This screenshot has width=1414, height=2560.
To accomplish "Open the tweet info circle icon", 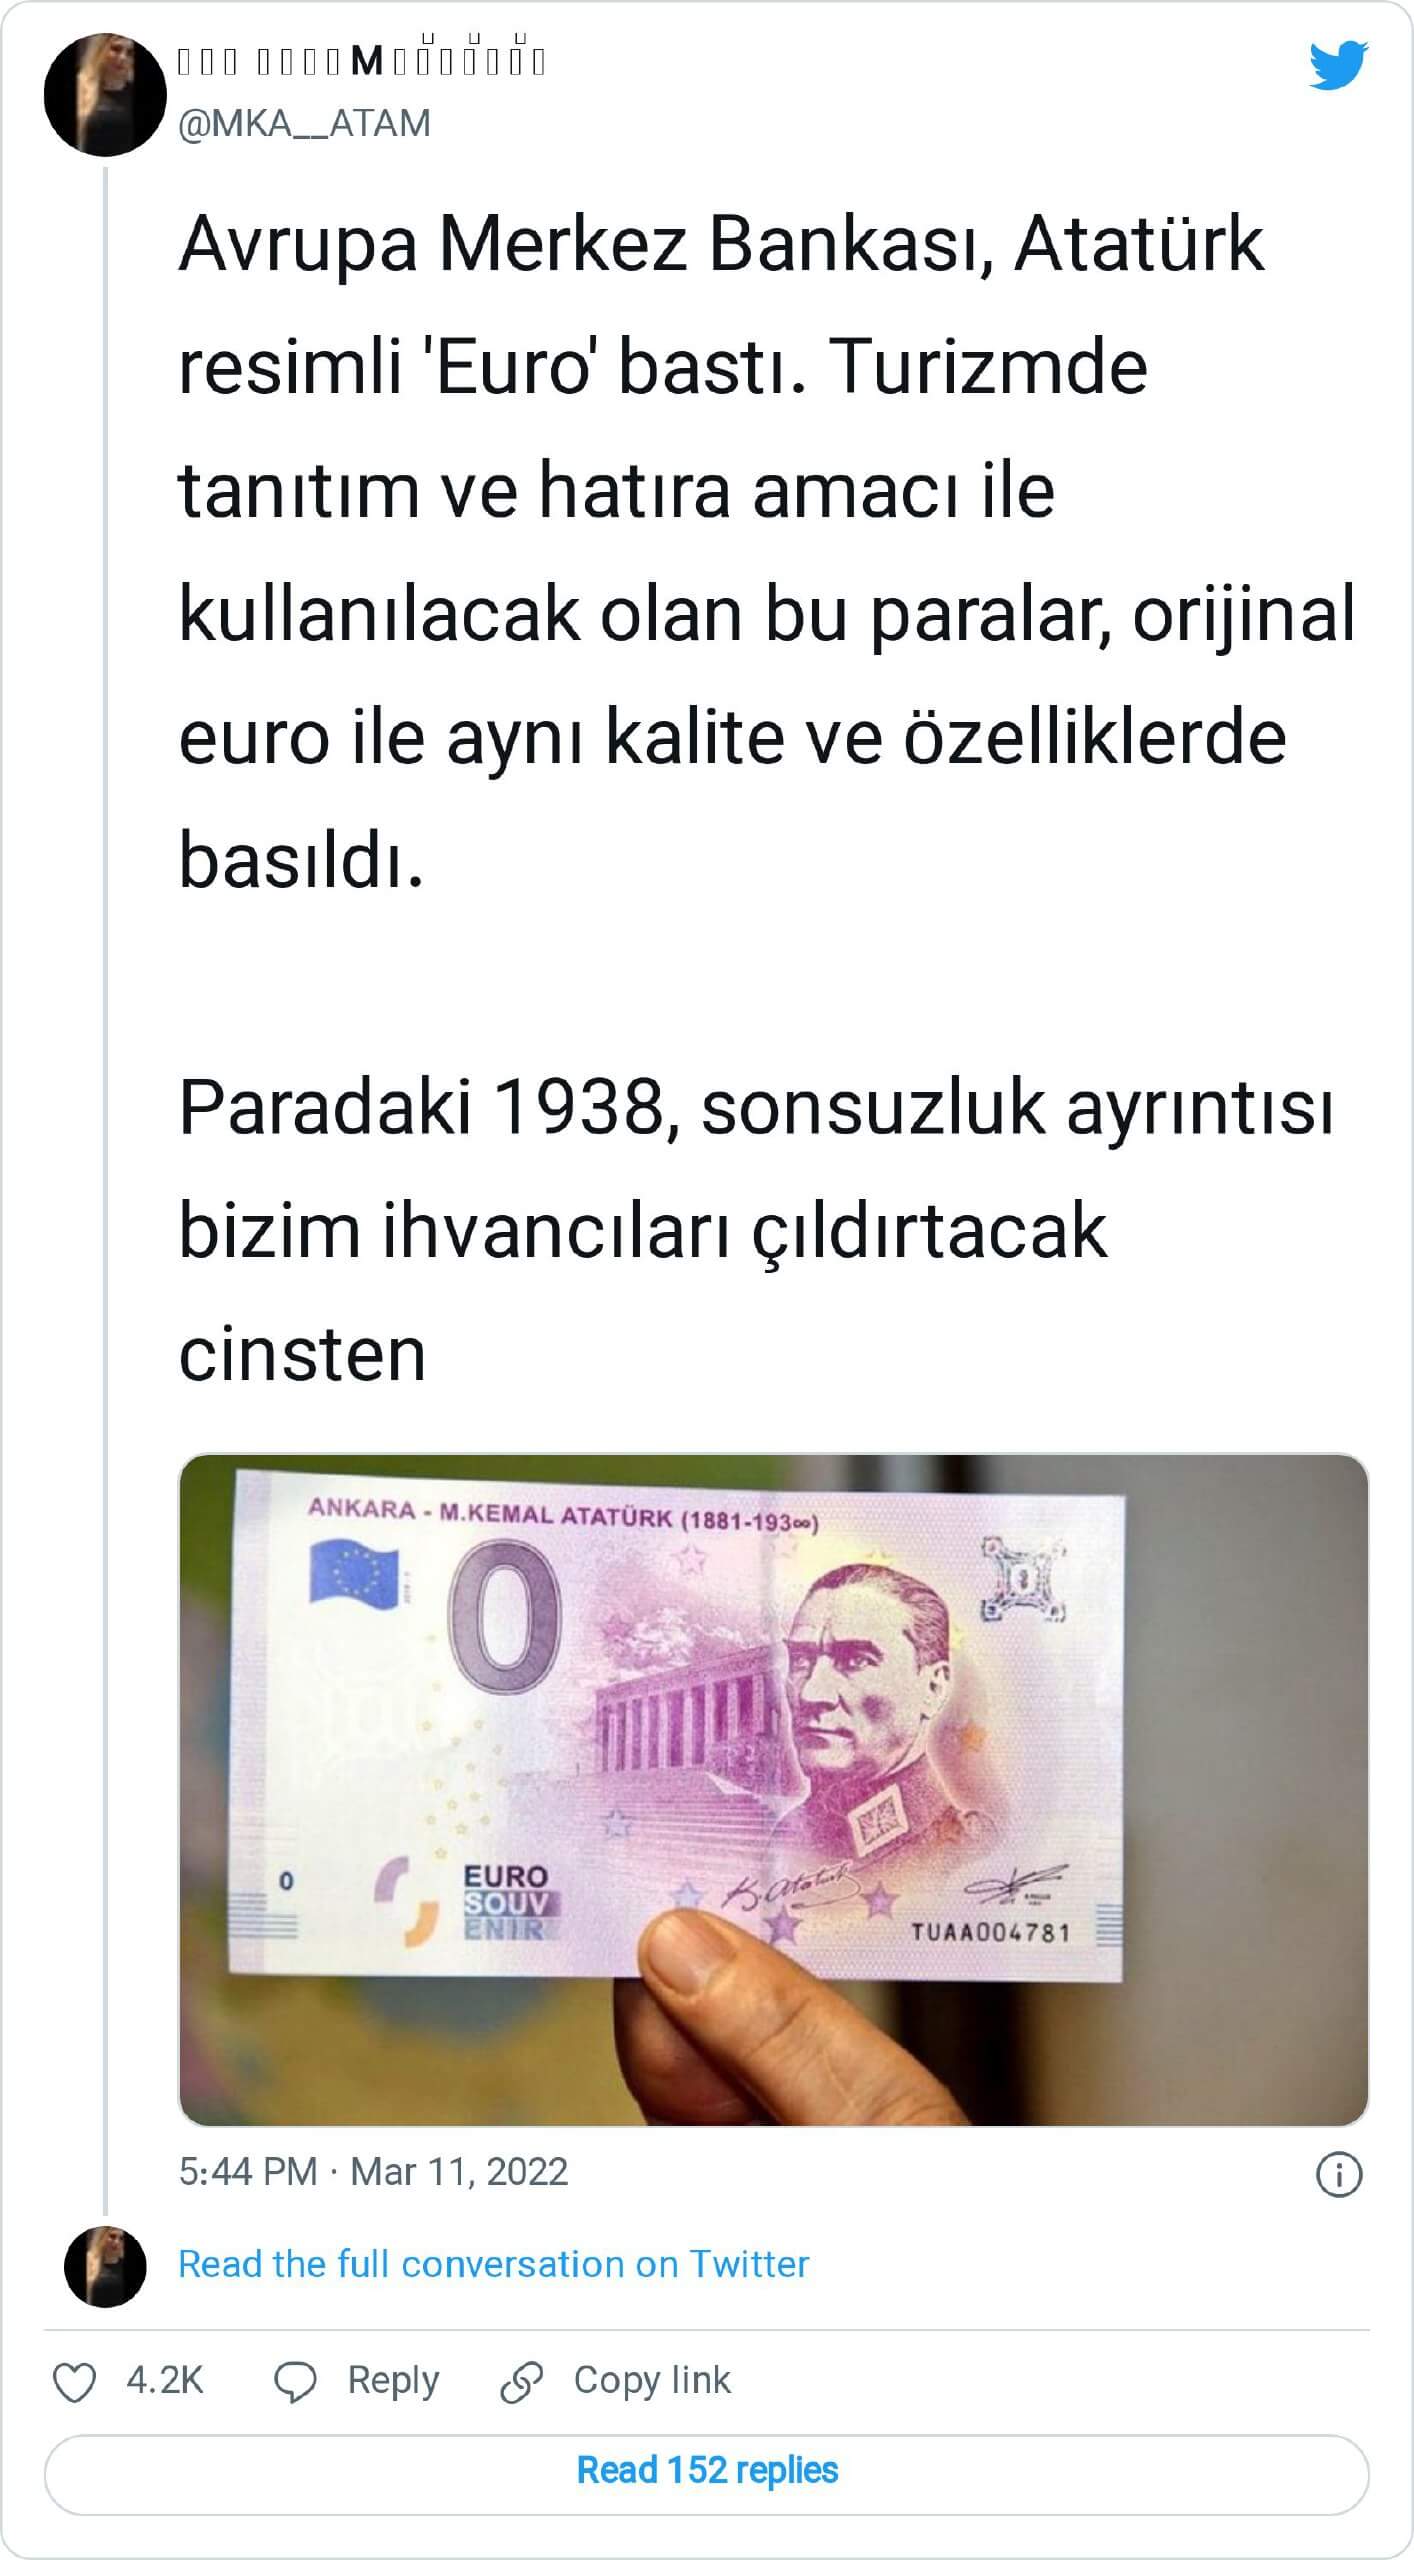I will (x=1339, y=2174).
